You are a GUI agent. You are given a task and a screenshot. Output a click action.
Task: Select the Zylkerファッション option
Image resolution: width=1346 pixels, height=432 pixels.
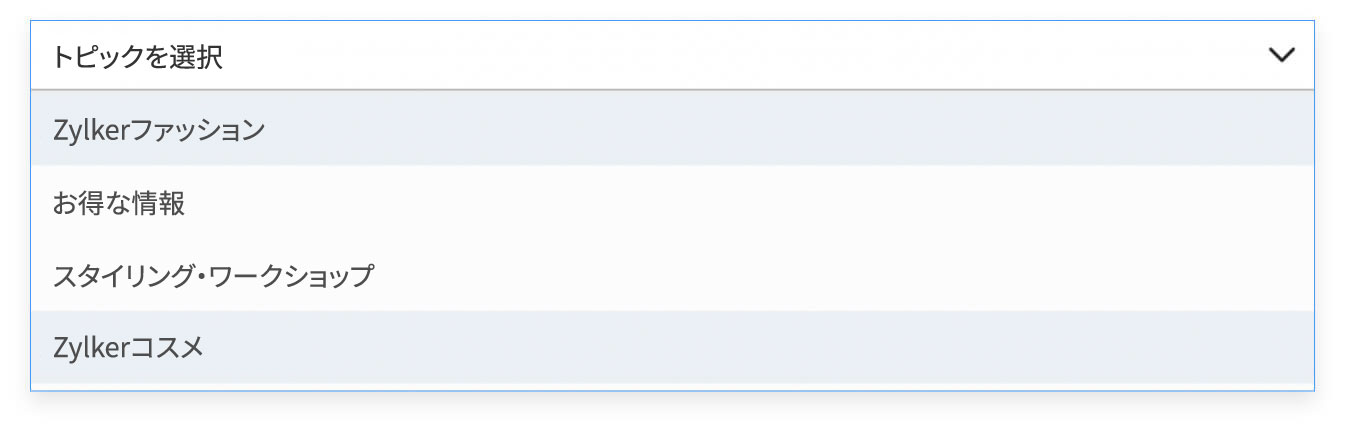click(160, 129)
